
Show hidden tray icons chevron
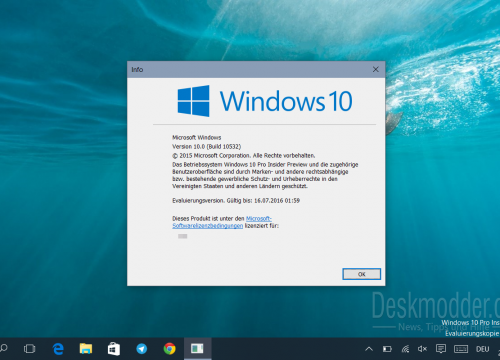tap(369, 349)
